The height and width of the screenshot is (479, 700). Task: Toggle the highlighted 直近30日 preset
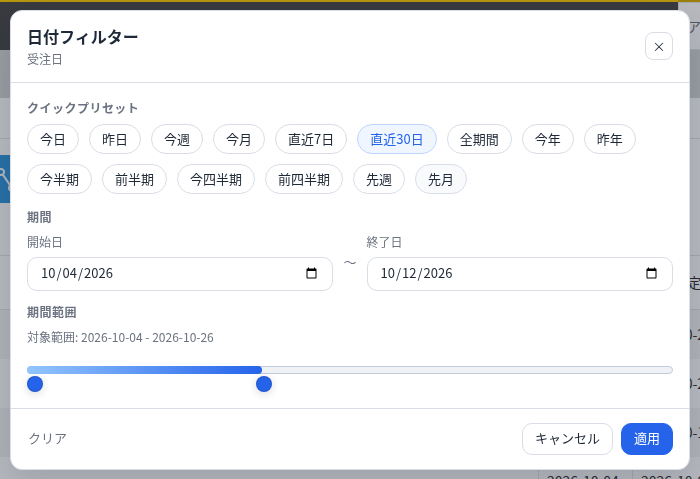396,139
